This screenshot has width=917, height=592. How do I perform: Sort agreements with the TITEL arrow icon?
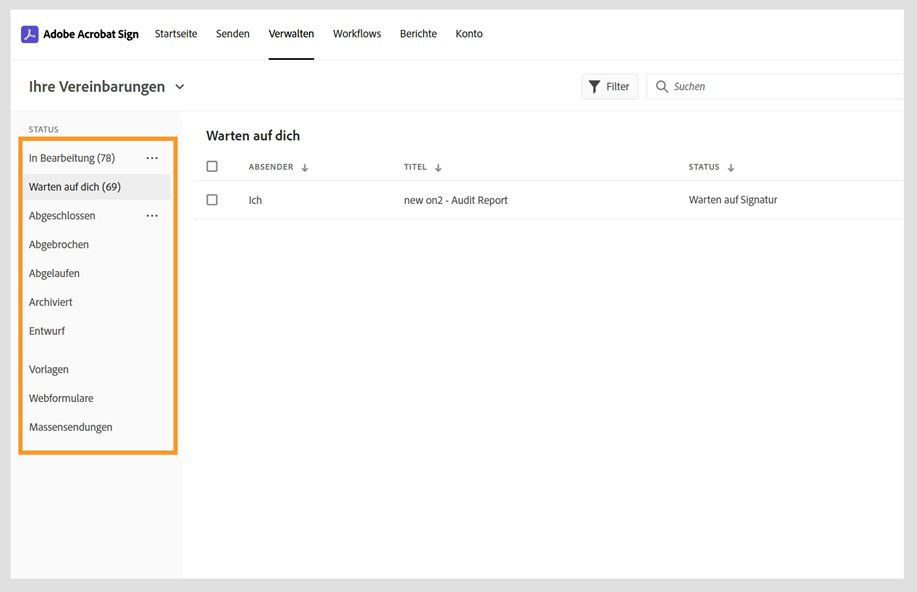[x=437, y=167]
